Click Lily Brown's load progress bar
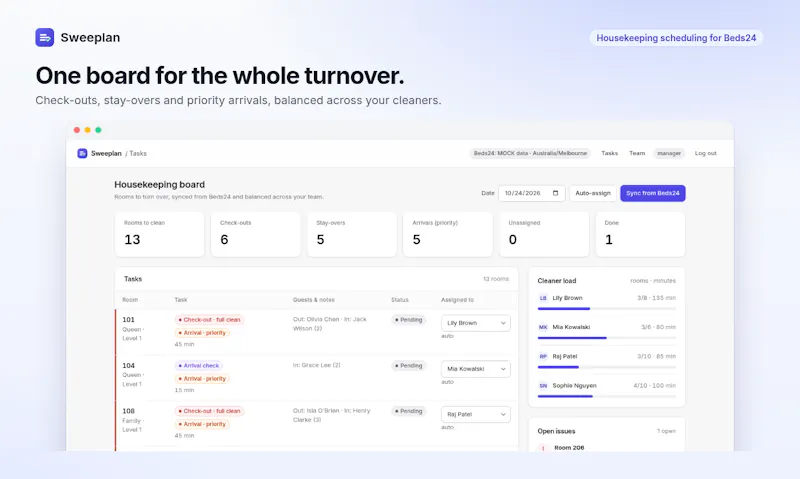Viewport: 800px width, 479px height. (x=607, y=309)
